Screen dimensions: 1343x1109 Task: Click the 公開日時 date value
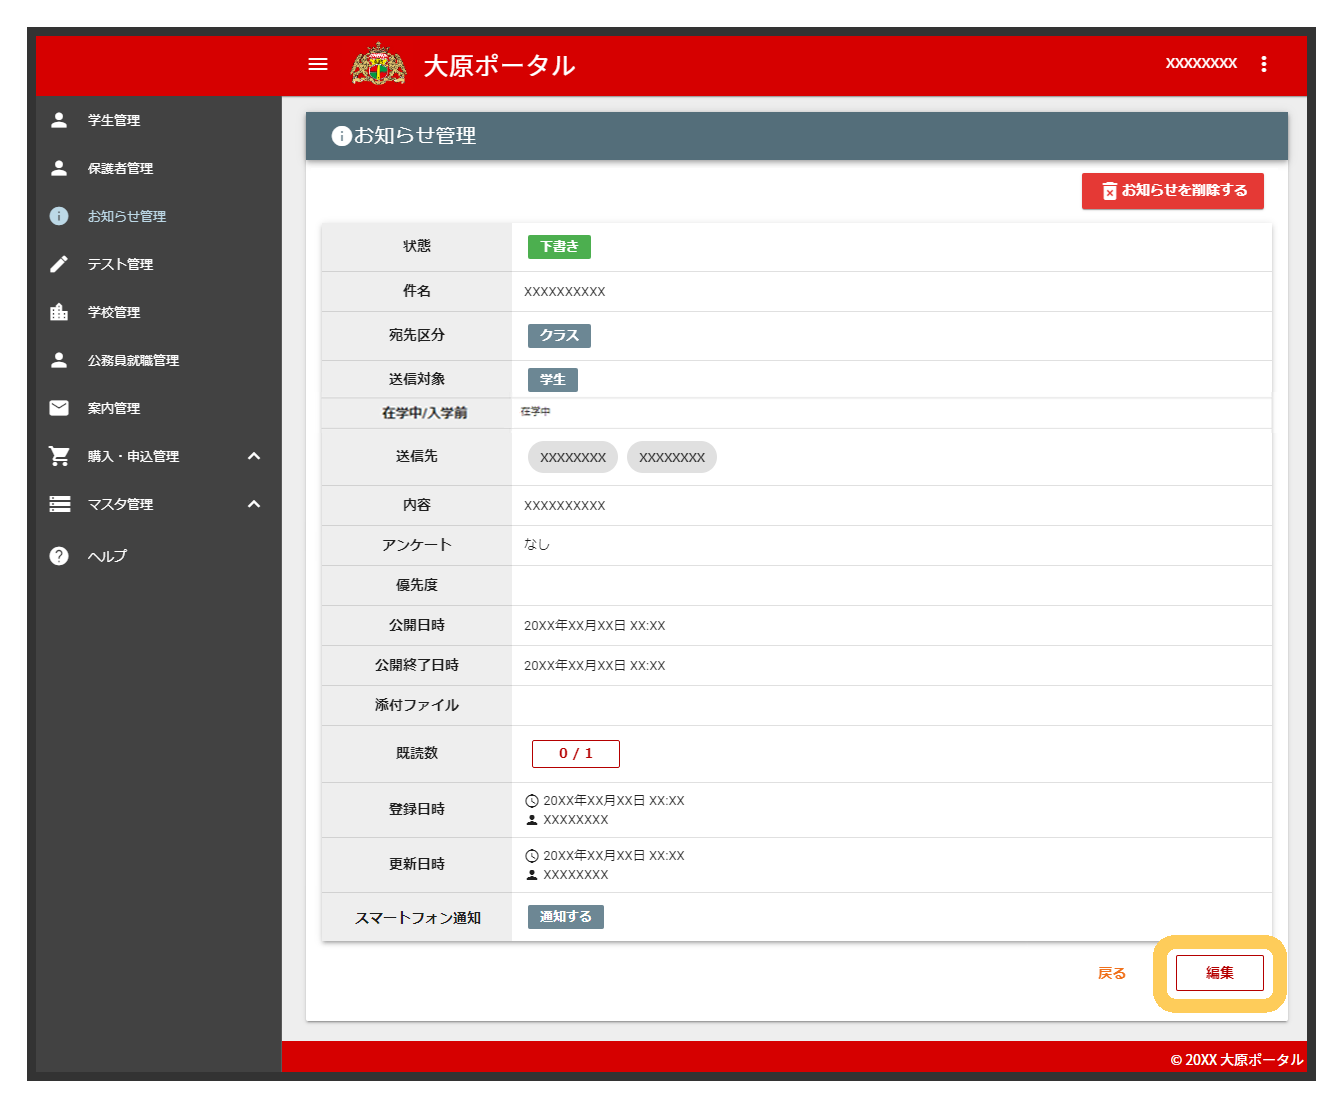pyautogui.click(x=595, y=626)
